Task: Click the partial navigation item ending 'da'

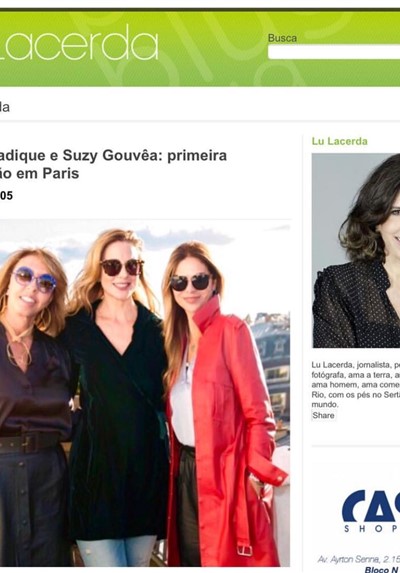Action: pyautogui.click(x=5, y=107)
